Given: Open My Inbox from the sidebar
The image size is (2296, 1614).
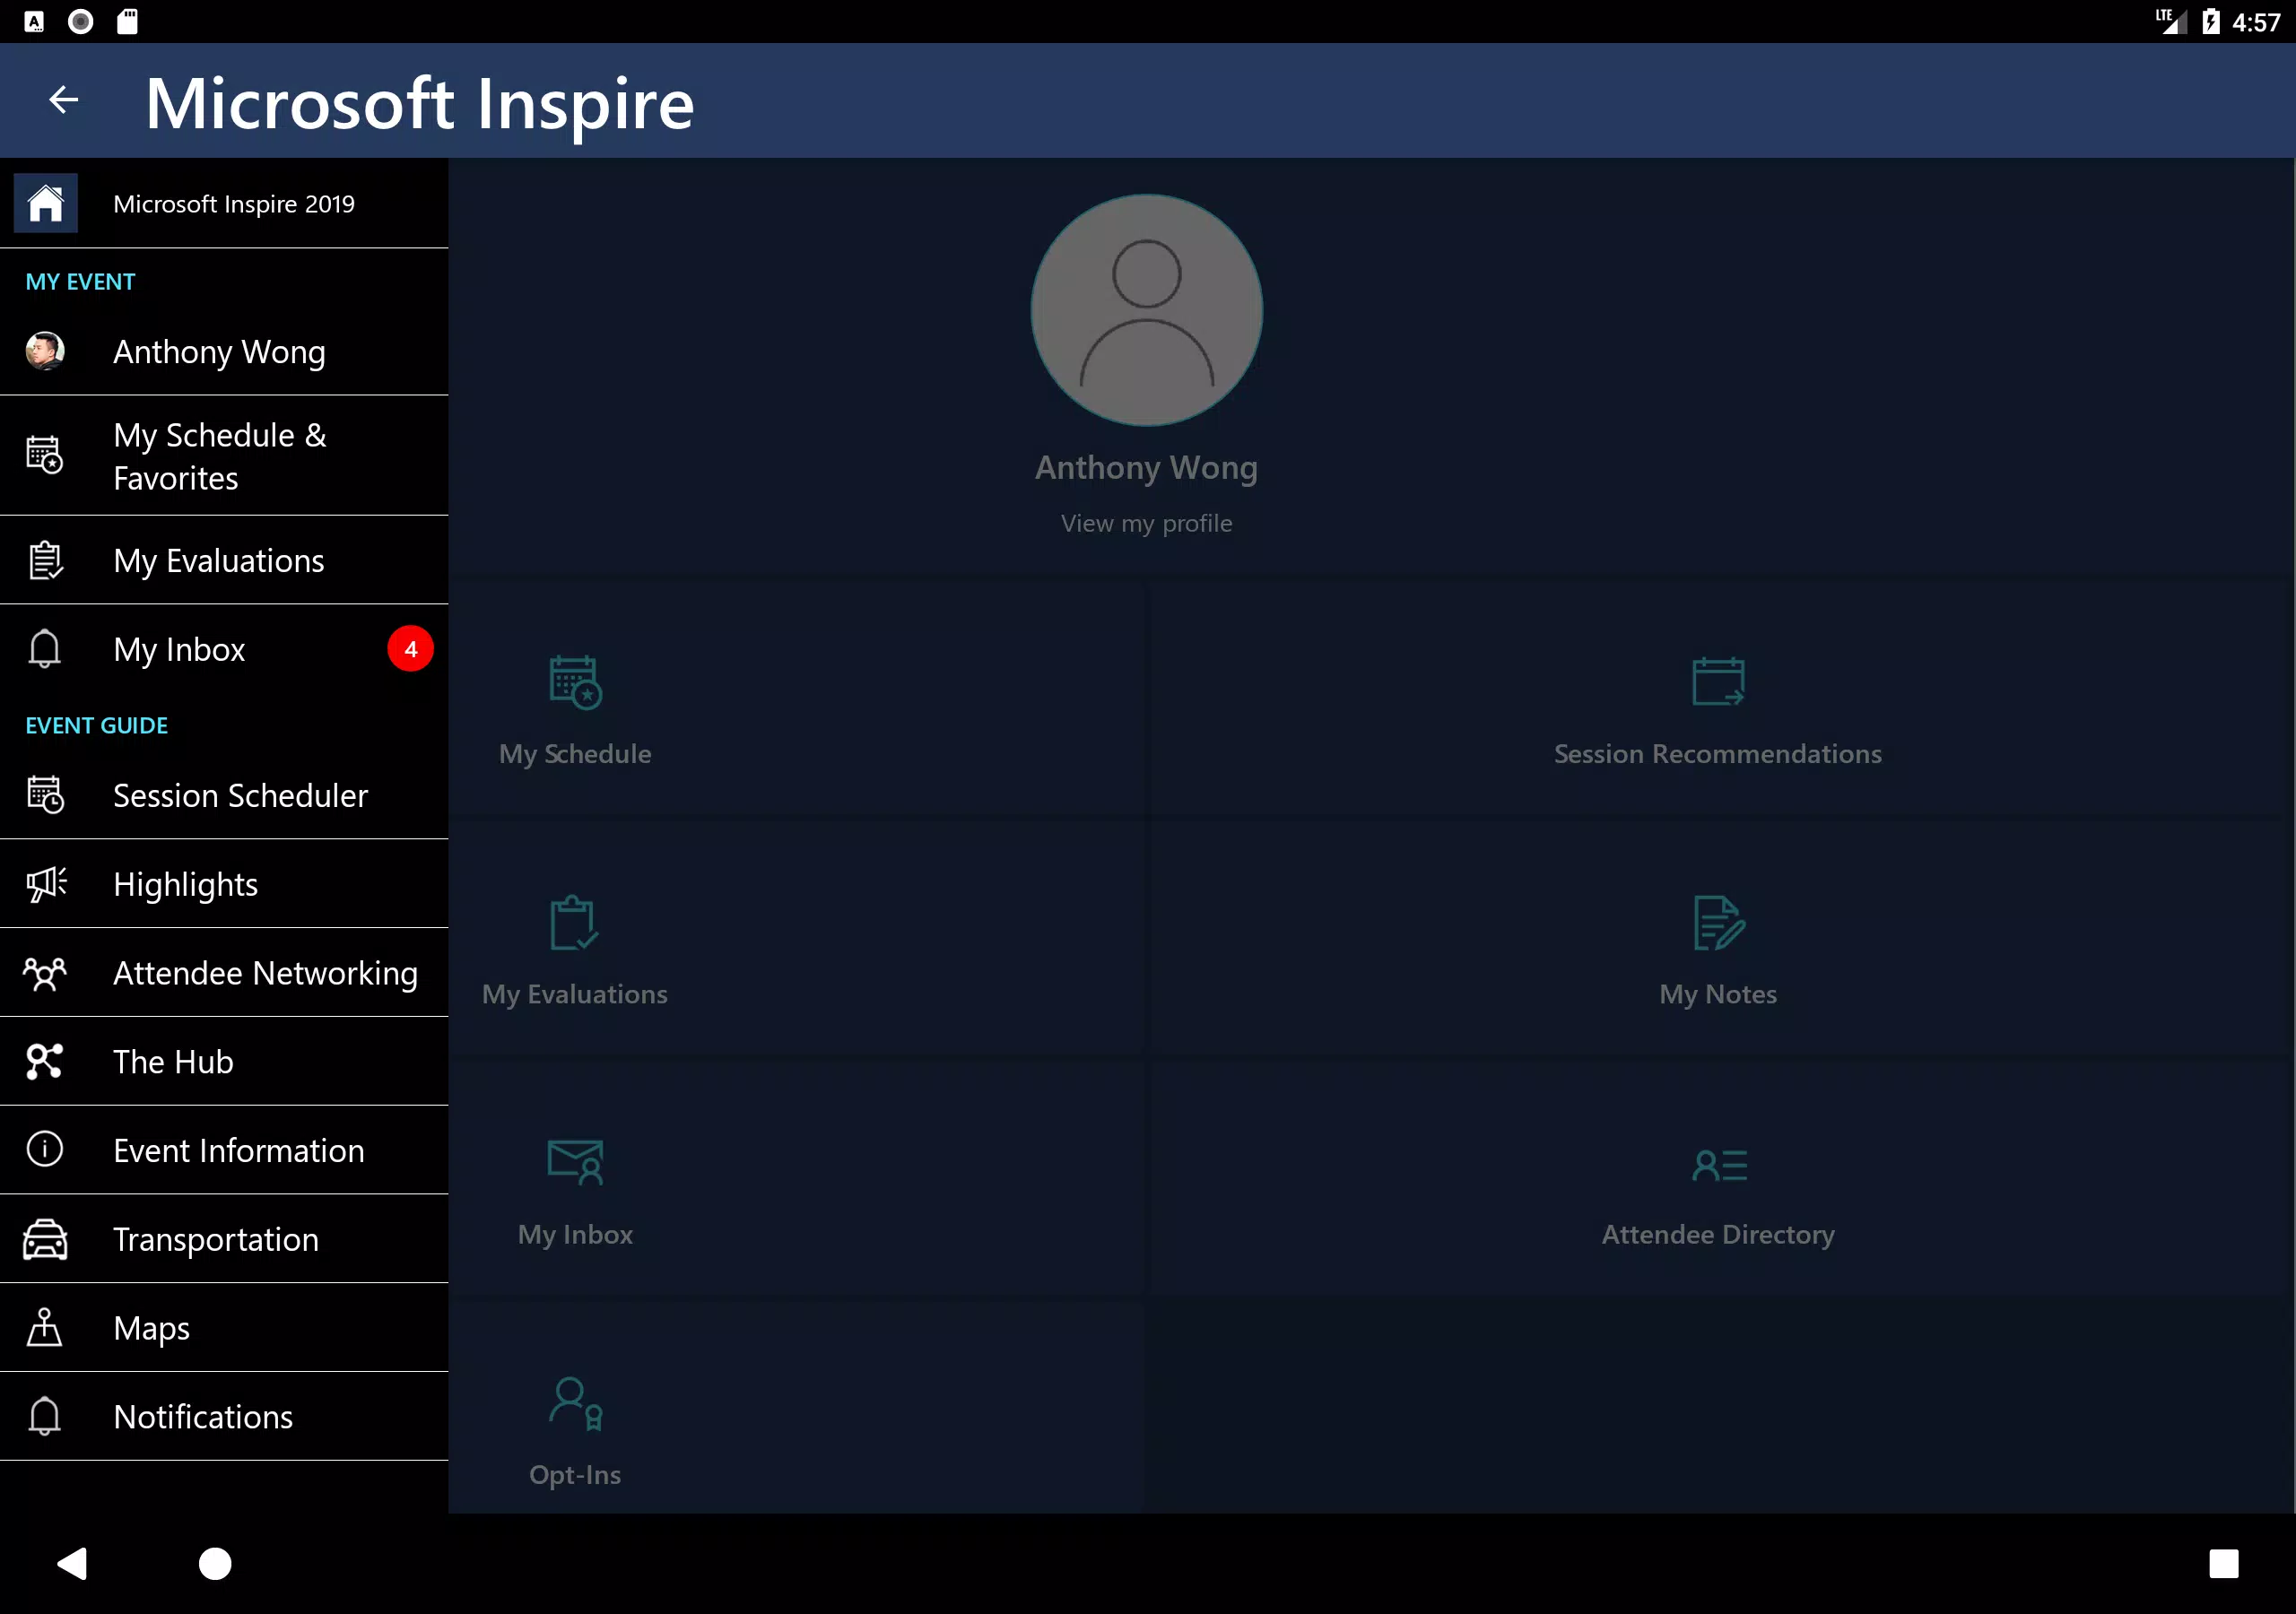Looking at the screenshot, I should (x=224, y=649).
